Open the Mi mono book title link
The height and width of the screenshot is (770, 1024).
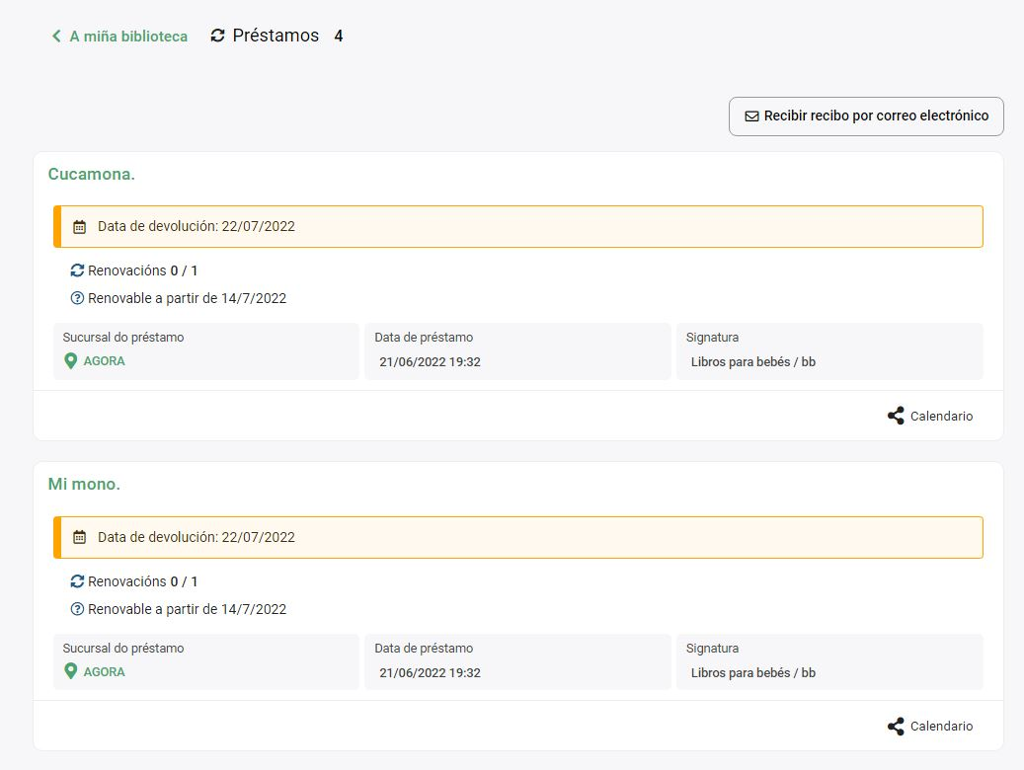(84, 484)
